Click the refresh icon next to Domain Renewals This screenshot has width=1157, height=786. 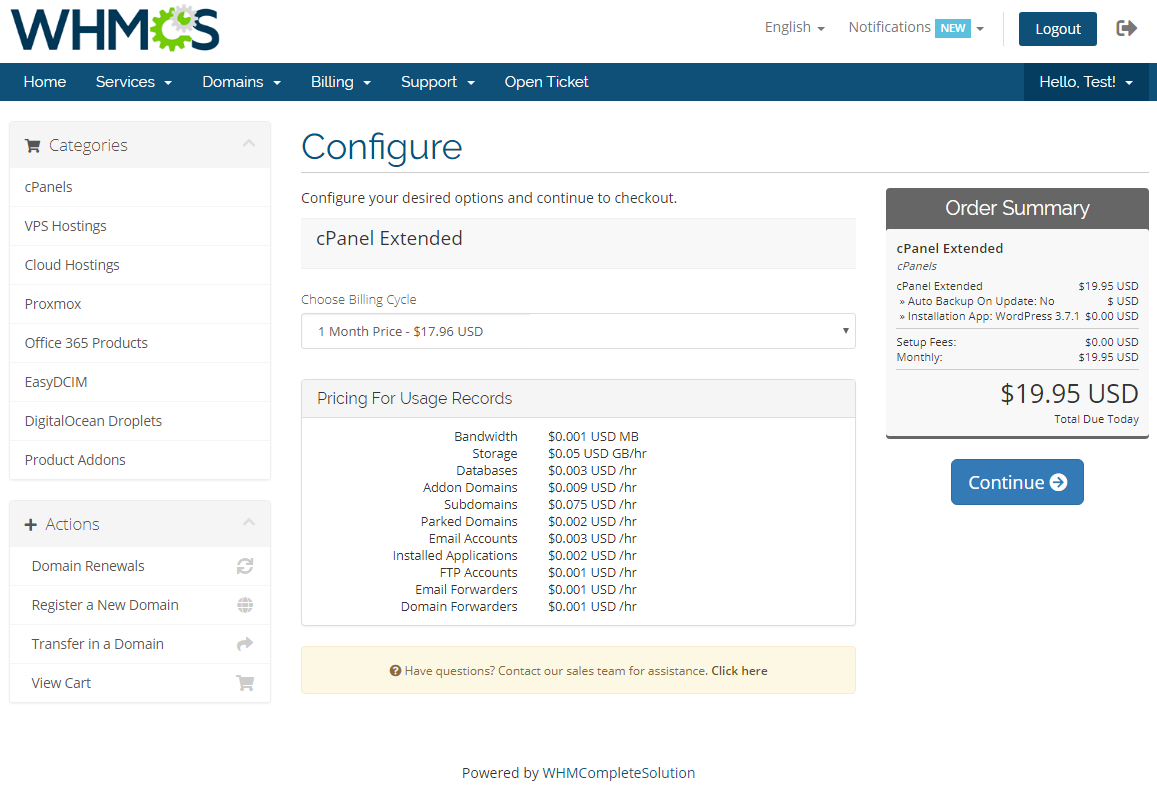tap(245, 565)
